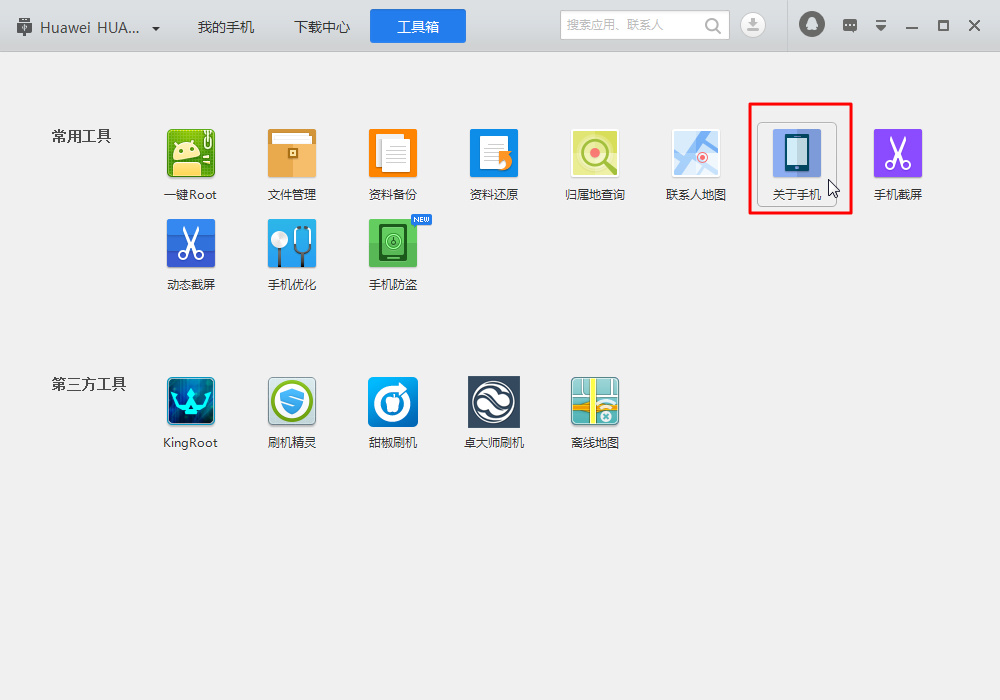1000x700 pixels.
Task: Open 资料备份 data backup tool
Action: click(393, 164)
